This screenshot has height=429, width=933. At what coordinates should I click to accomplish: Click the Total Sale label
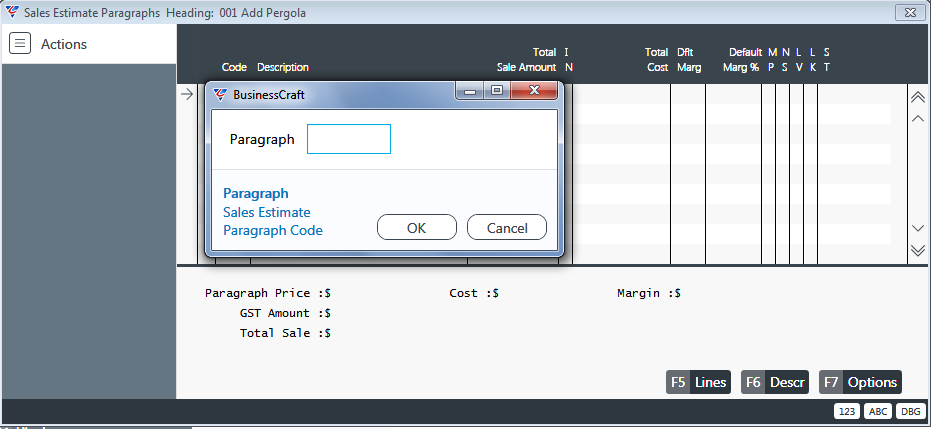coord(286,333)
